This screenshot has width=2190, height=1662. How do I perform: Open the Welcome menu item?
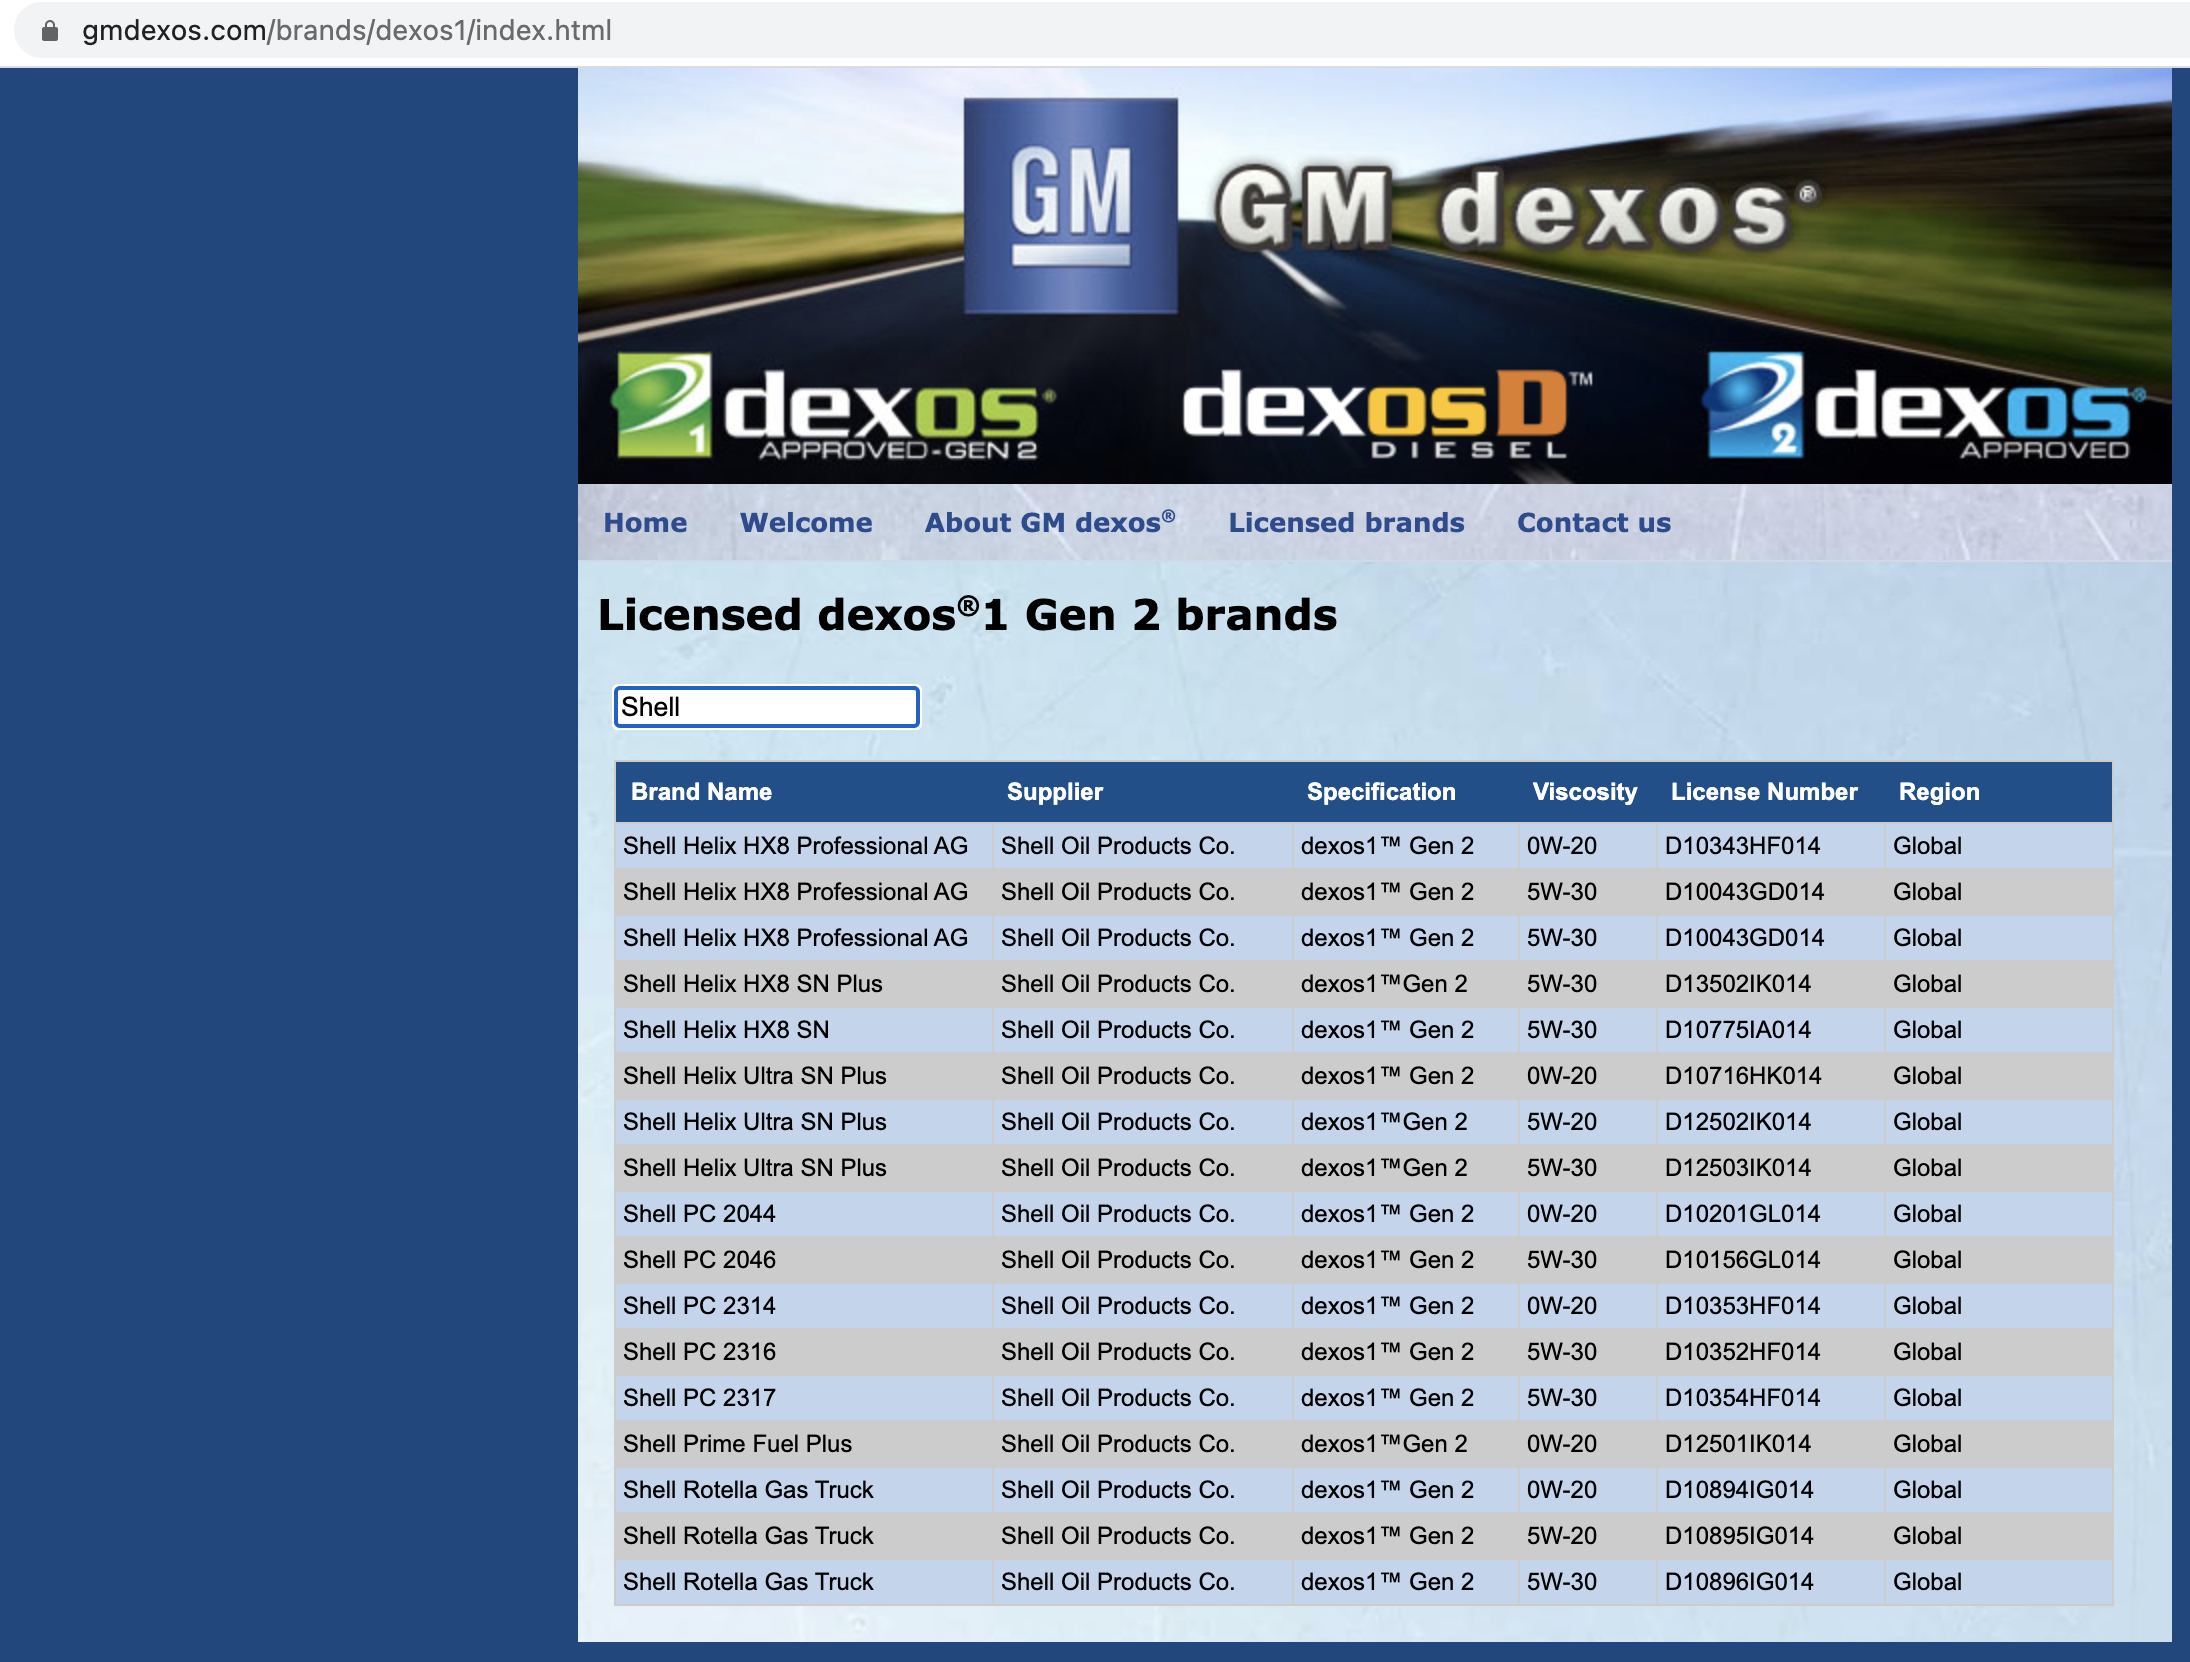(806, 523)
